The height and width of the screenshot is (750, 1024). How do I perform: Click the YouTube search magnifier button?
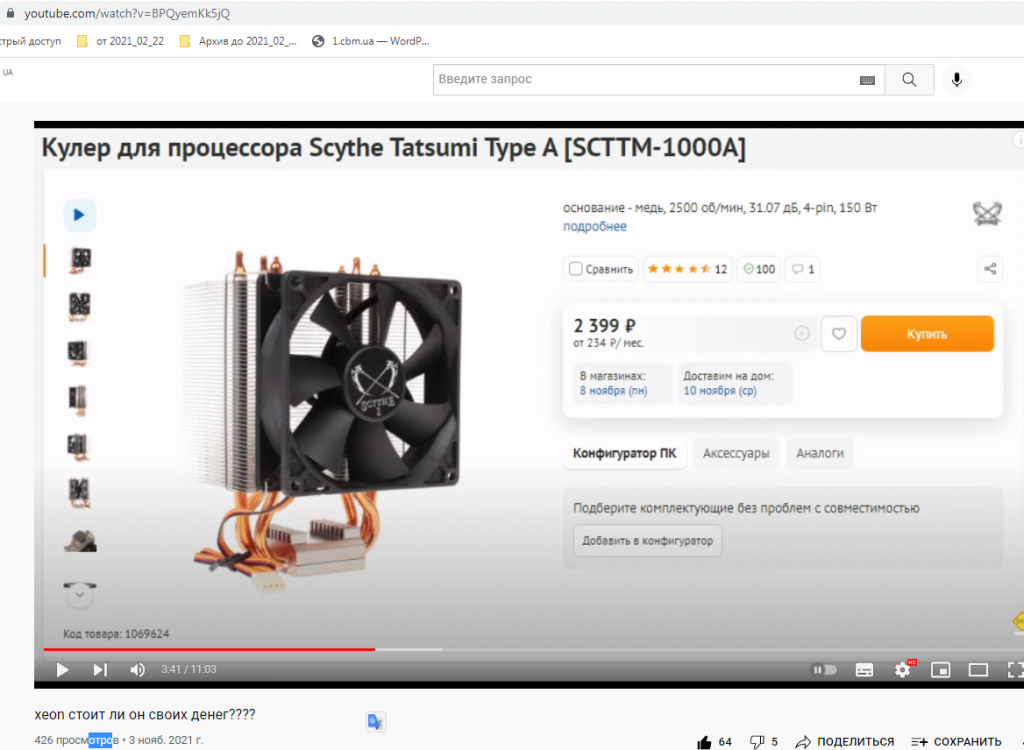pos(909,80)
